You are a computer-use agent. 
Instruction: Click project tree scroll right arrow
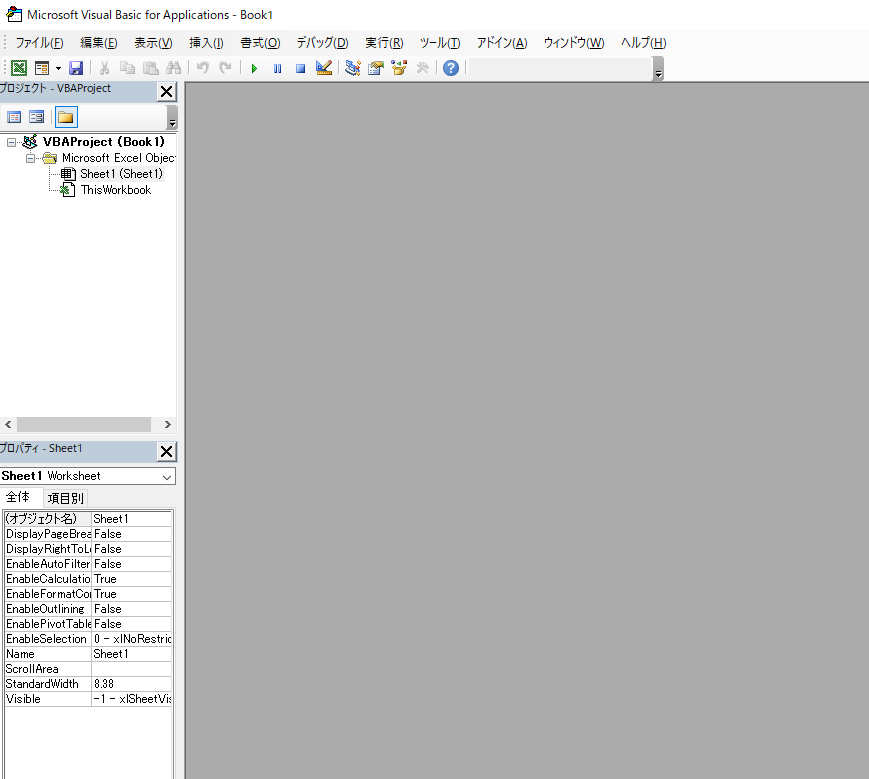167,424
